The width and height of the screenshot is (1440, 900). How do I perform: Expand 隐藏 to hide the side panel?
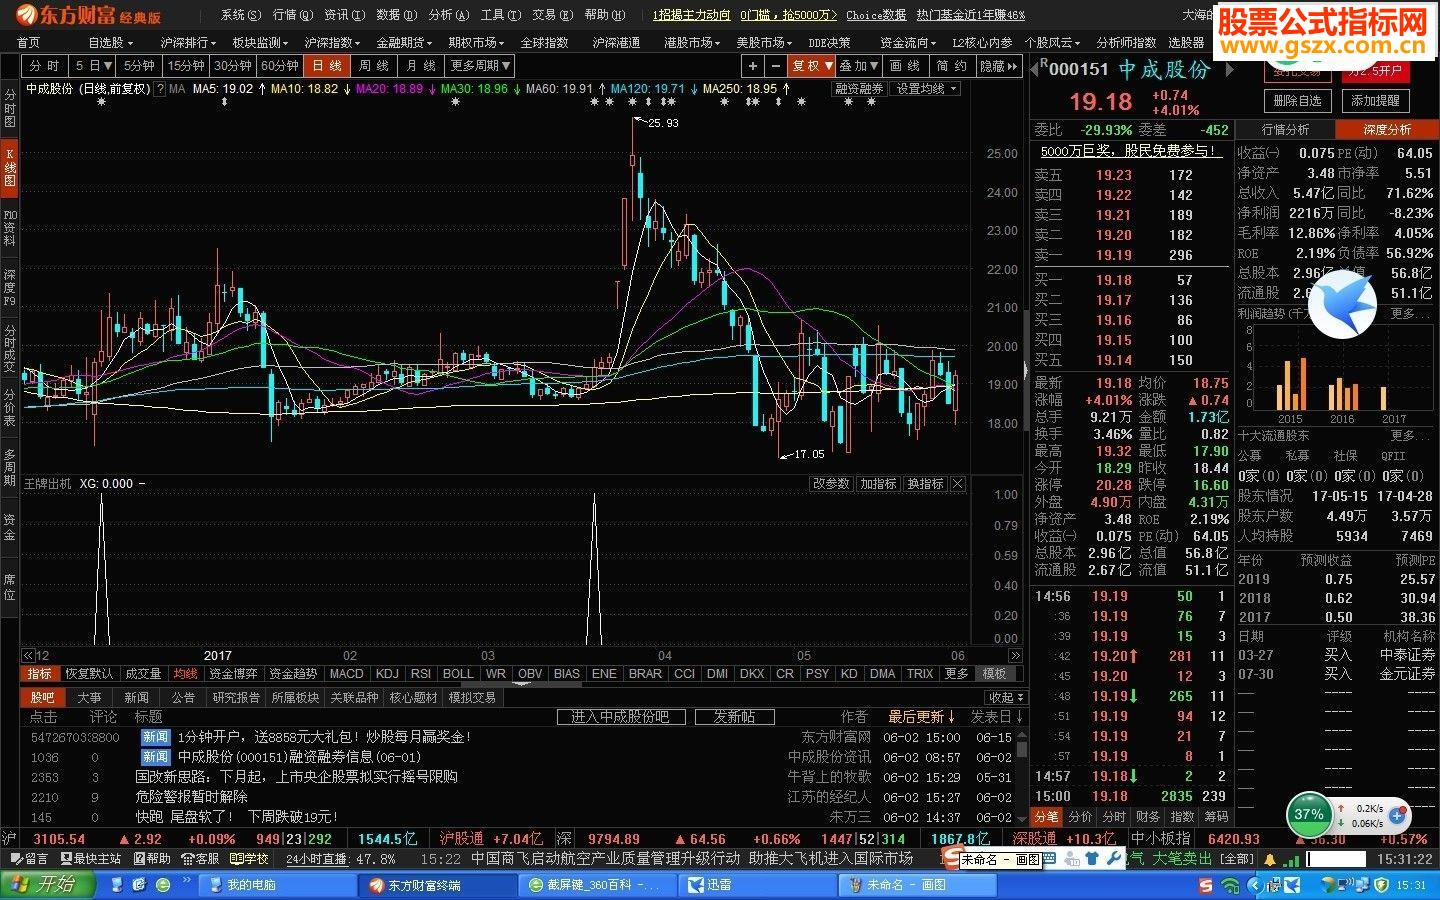(998, 66)
